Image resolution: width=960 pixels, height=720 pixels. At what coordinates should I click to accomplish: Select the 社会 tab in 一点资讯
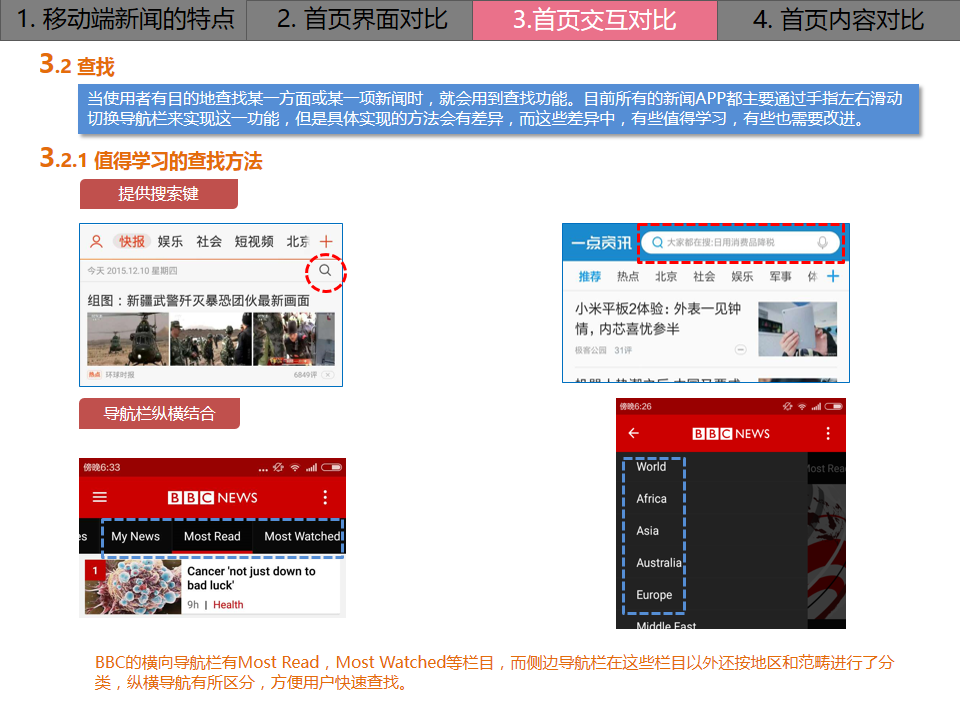point(704,277)
